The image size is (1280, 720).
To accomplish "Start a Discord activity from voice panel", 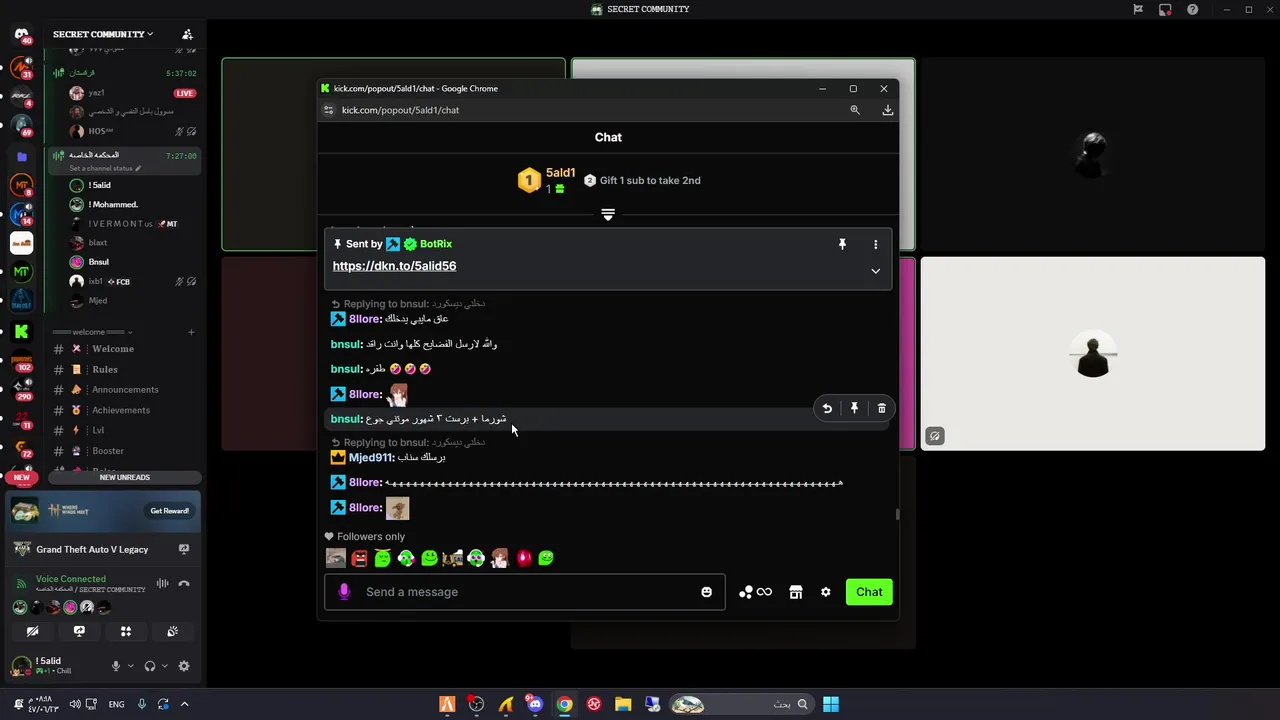I will pyautogui.click(x=126, y=631).
